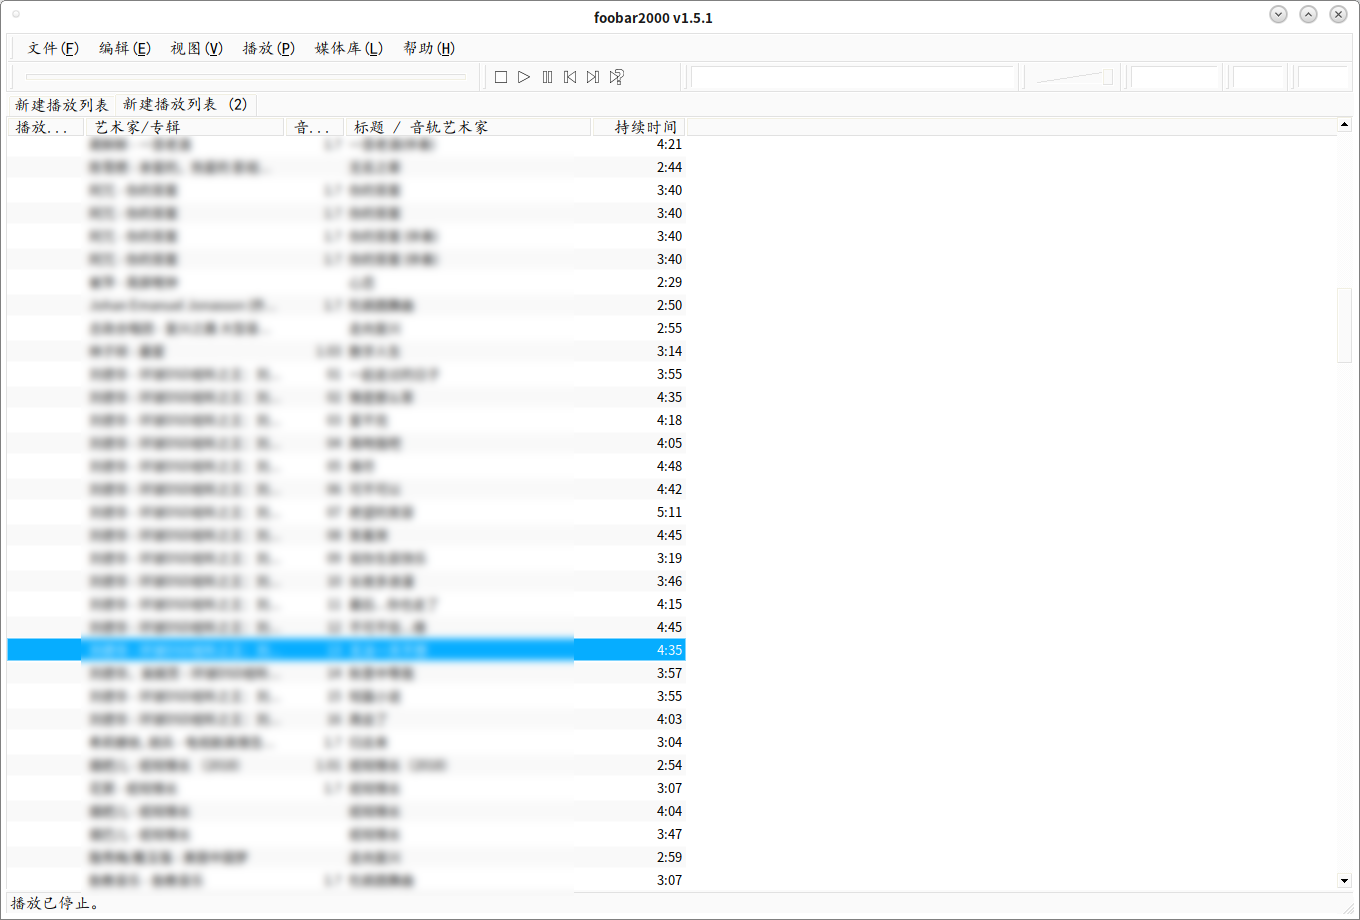Image resolution: width=1360 pixels, height=920 pixels.
Task: Open the 播放 menu
Action: pos(268,47)
